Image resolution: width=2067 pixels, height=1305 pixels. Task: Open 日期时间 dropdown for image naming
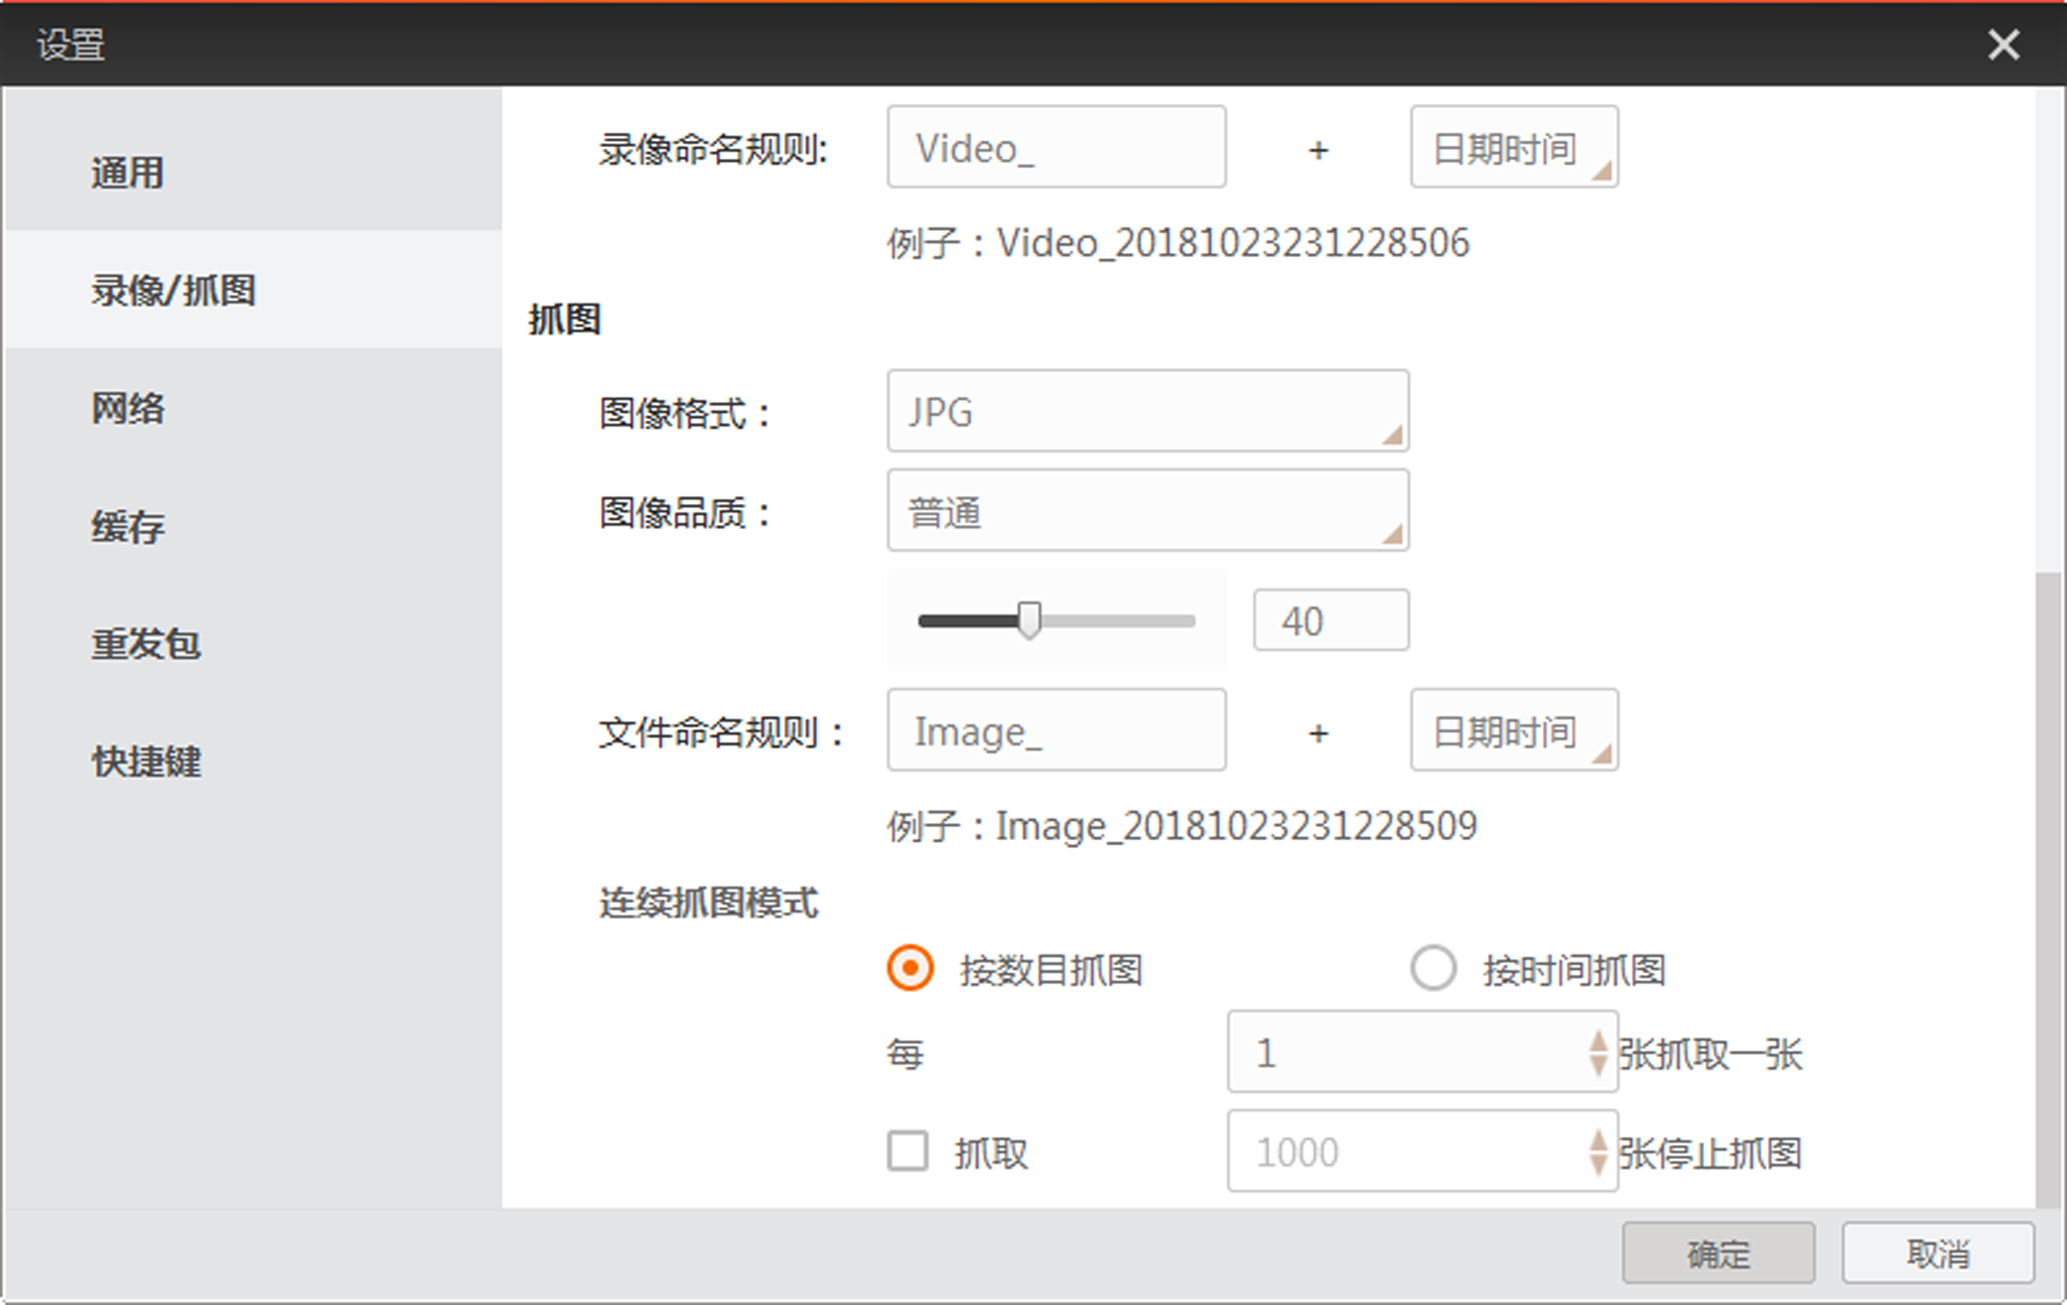(1513, 731)
